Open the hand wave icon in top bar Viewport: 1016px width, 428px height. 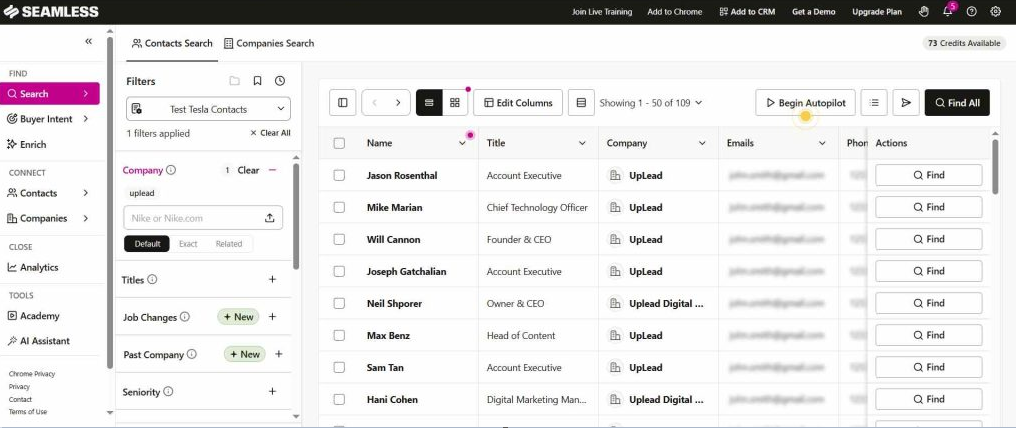[924, 12]
